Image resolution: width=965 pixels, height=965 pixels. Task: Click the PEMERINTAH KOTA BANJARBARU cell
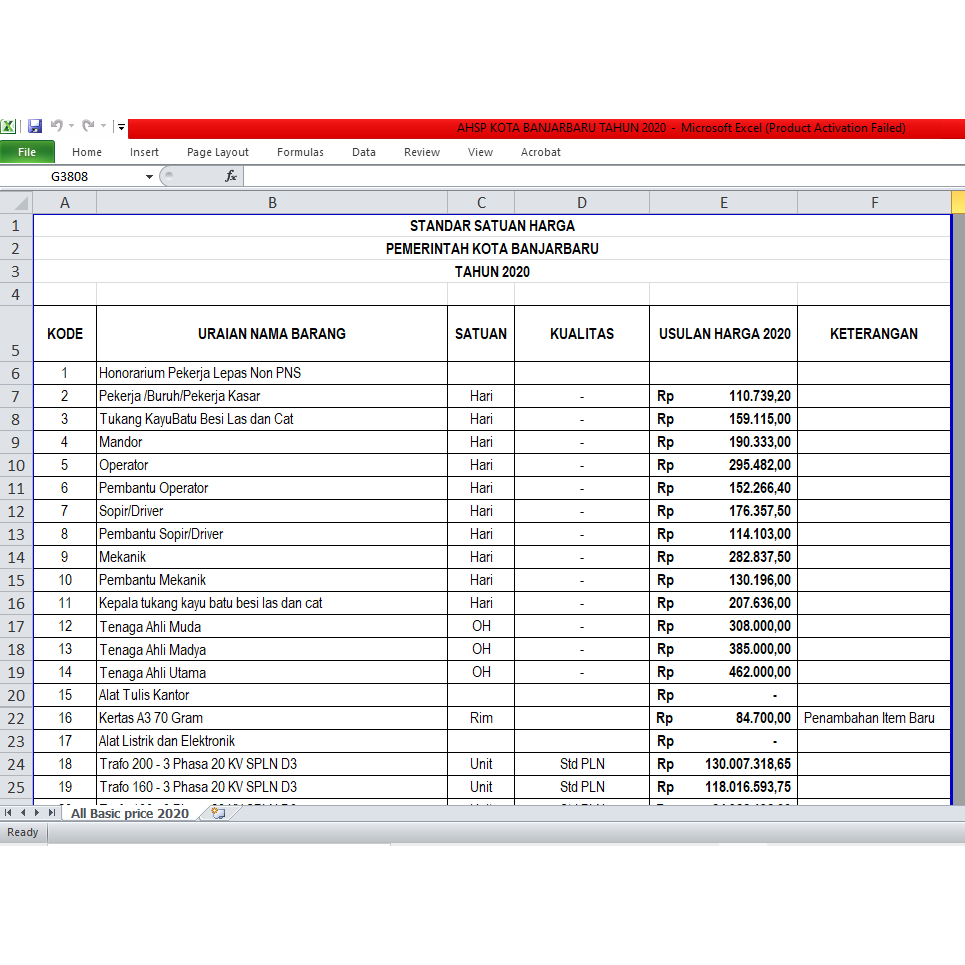click(x=492, y=249)
